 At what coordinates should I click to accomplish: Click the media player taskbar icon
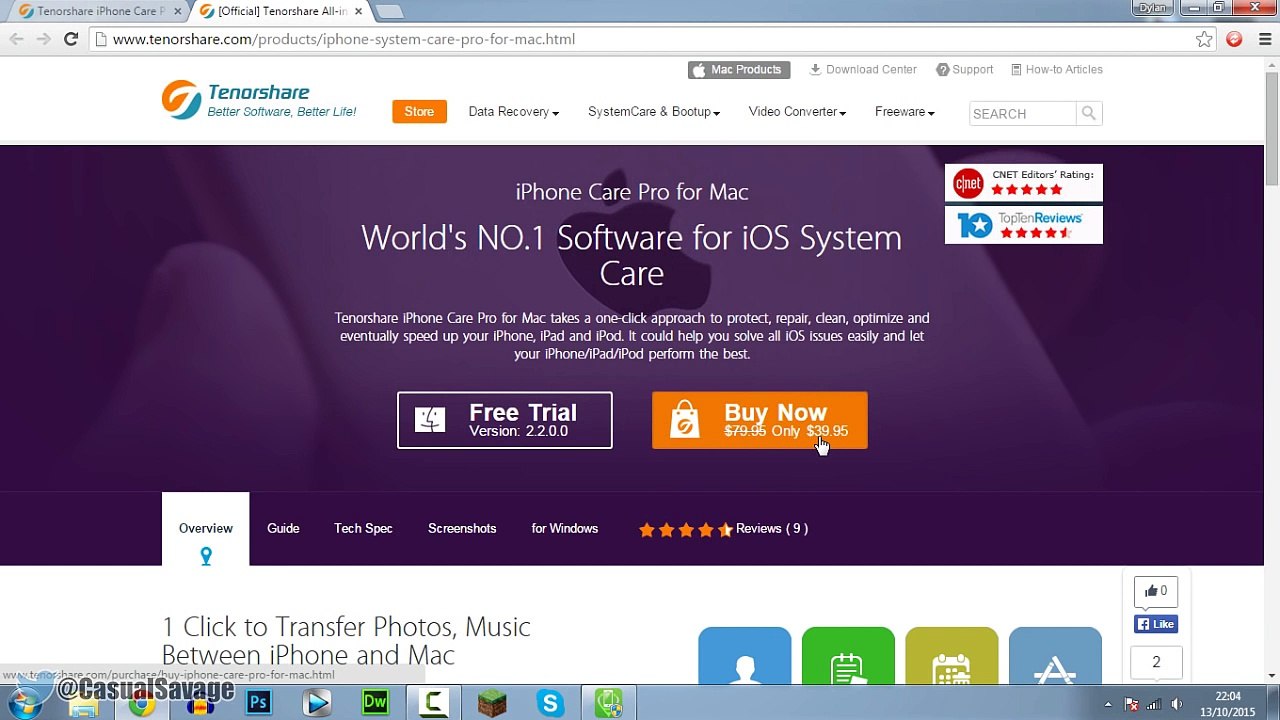pos(317,703)
